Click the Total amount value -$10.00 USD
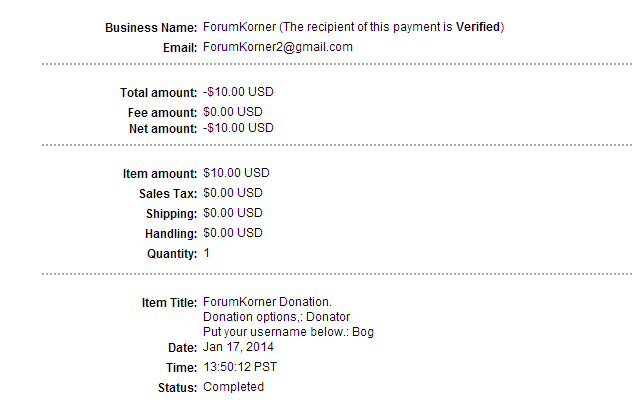634x405 pixels. [x=238, y=93]
